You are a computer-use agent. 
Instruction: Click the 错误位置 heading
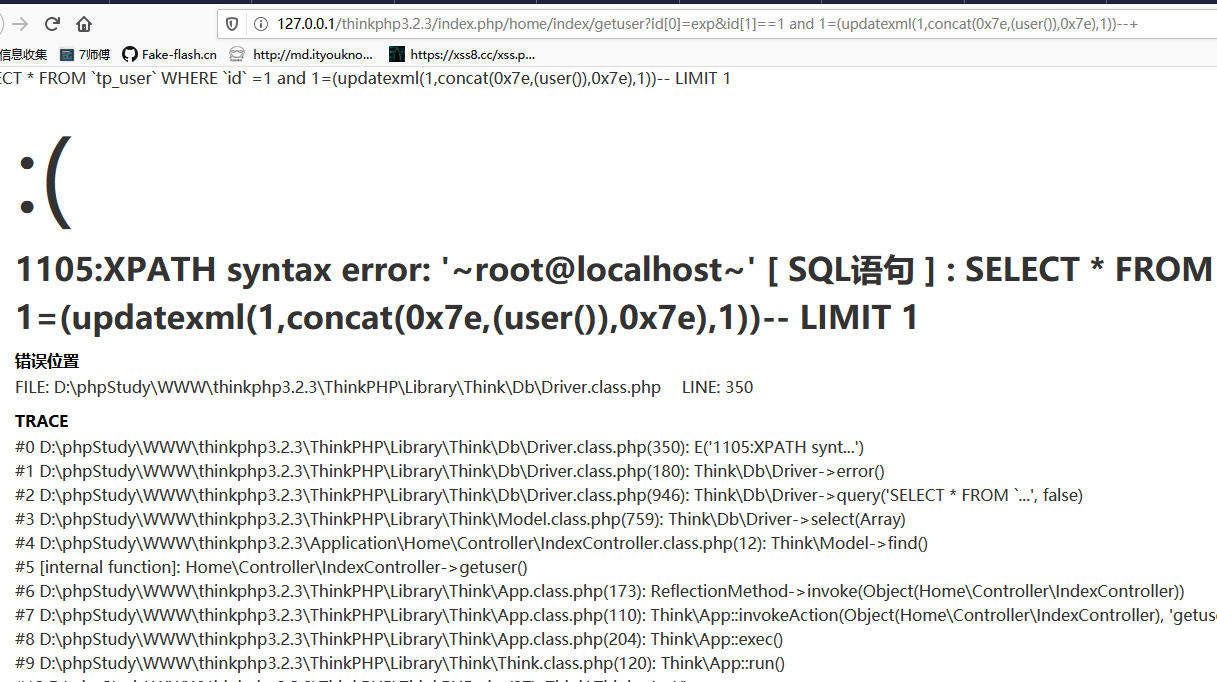click(x=47, y=361)
